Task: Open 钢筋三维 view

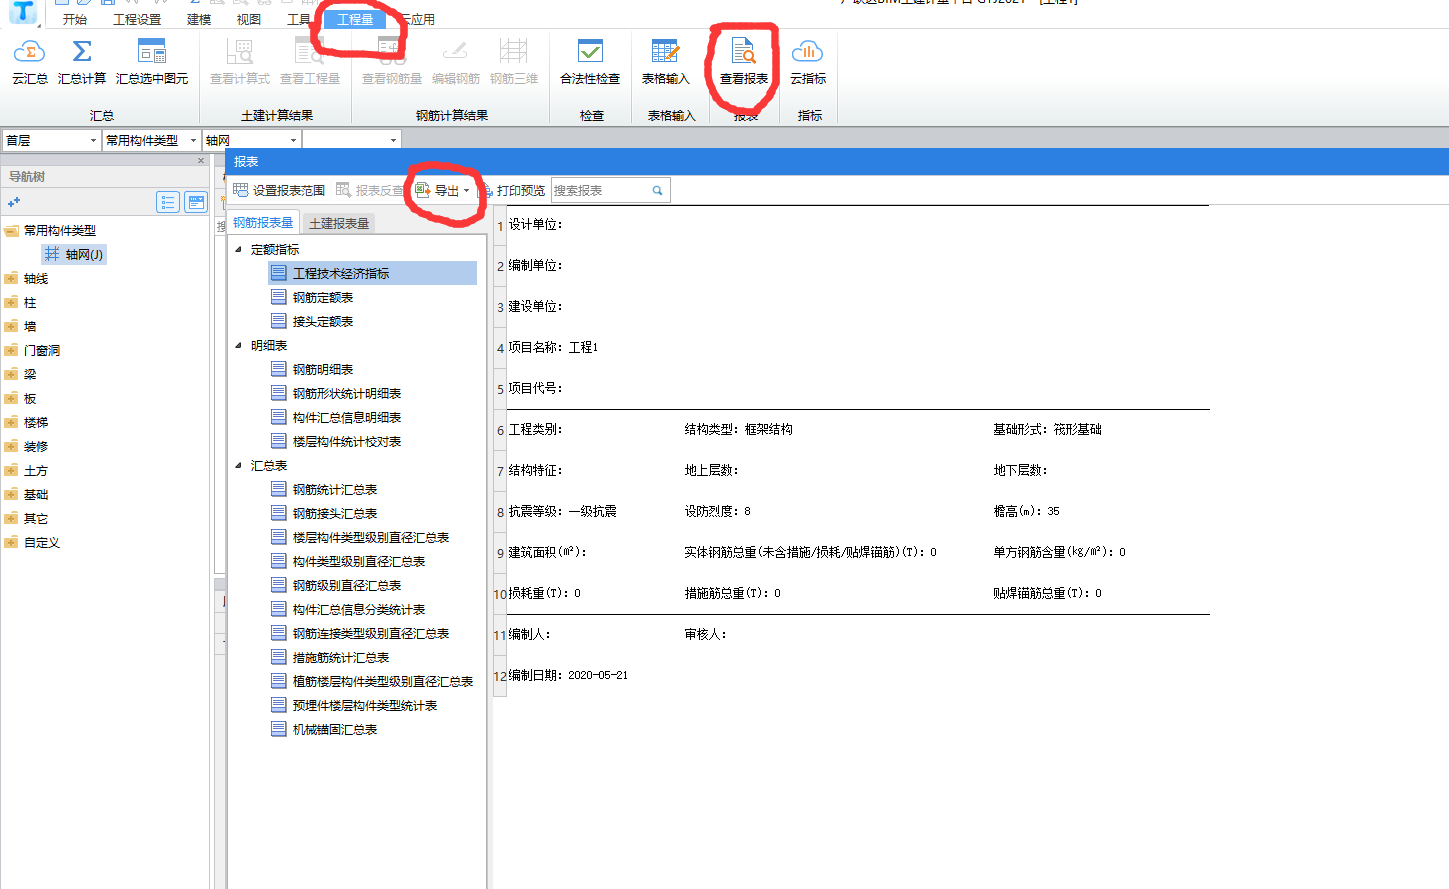Action: click(514, 61)
